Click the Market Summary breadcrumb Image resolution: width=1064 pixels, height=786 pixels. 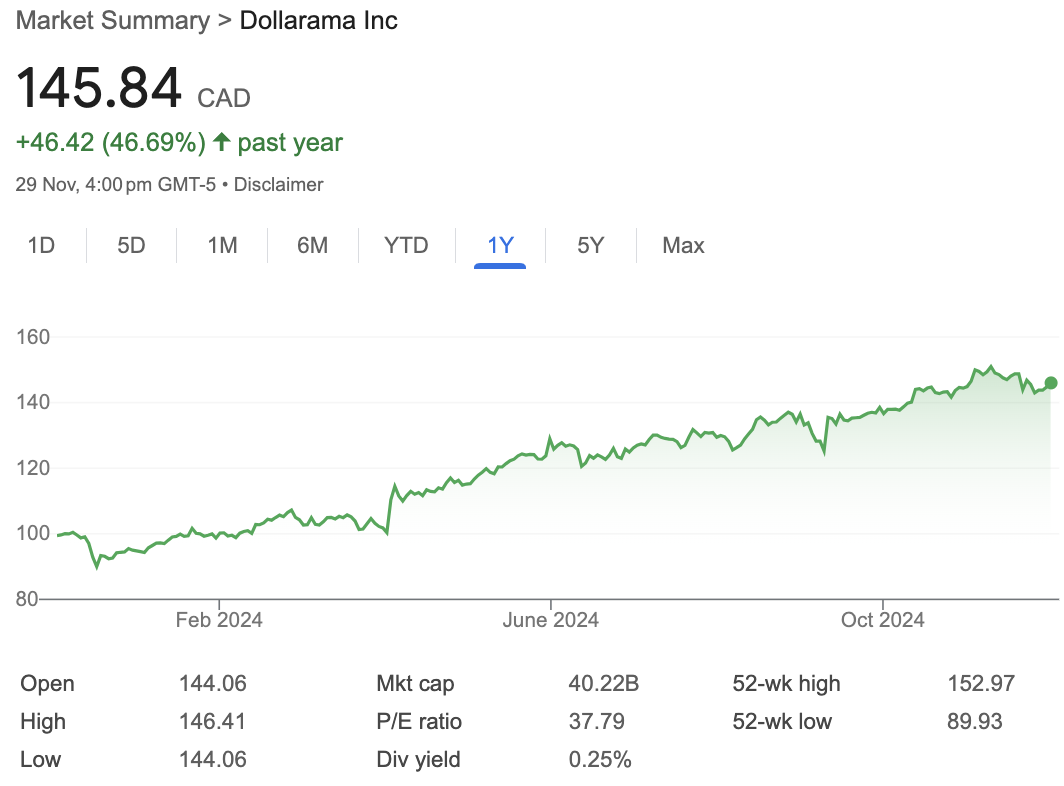(112, 20)
